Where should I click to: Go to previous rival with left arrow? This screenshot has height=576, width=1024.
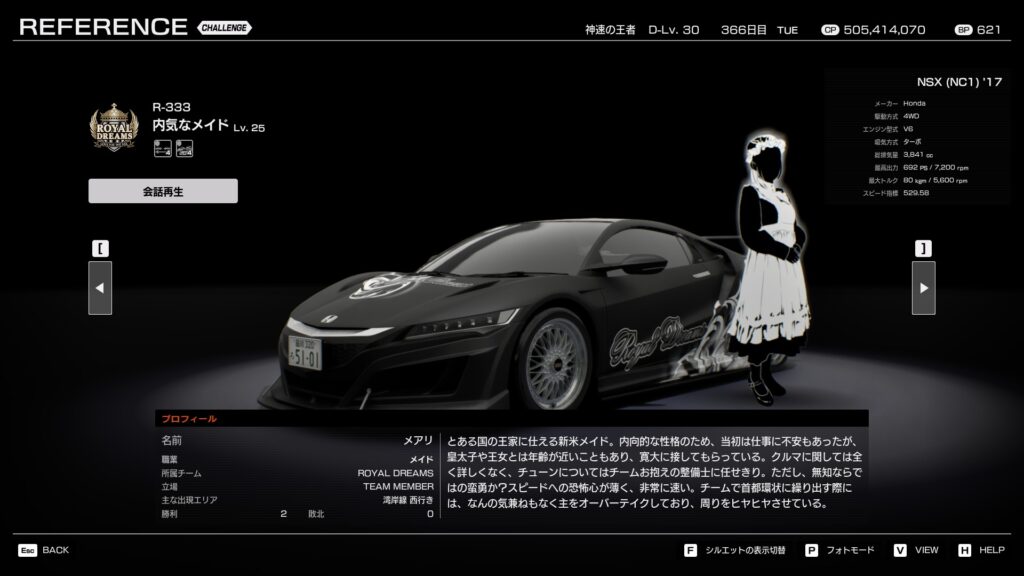point(100,288)
